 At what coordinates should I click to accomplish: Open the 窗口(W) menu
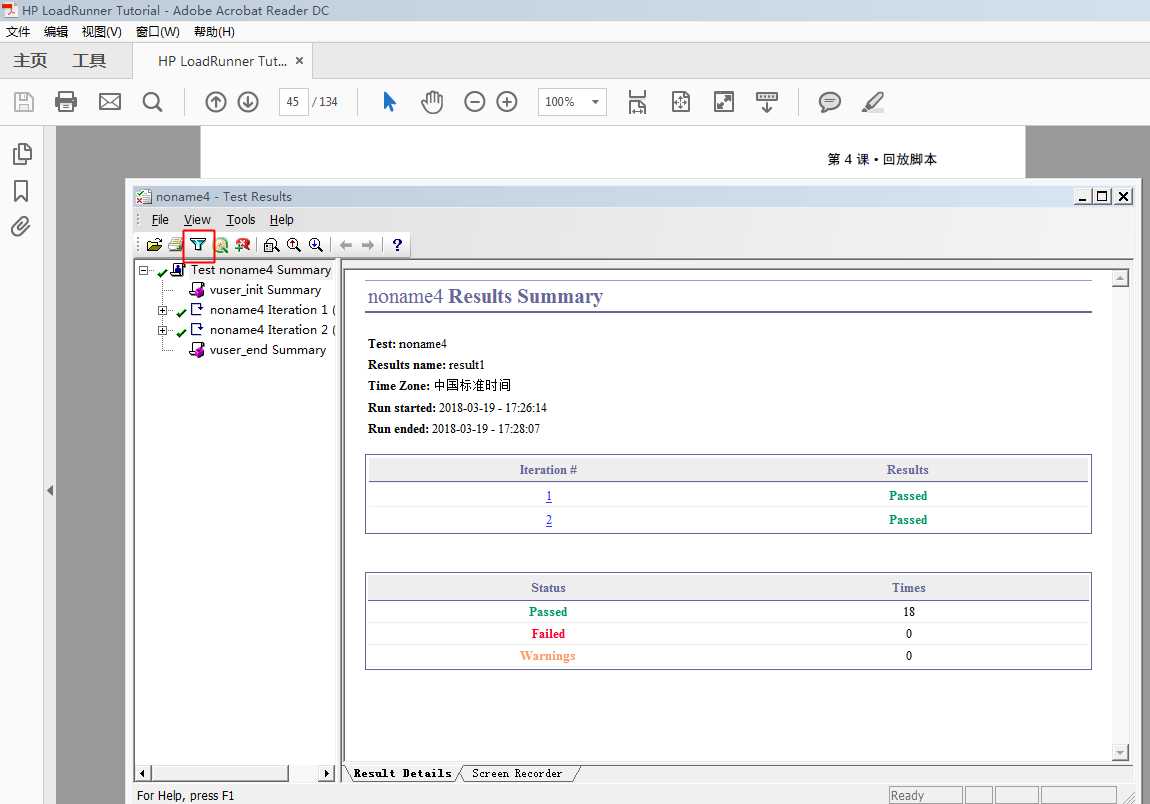(158, 32)
